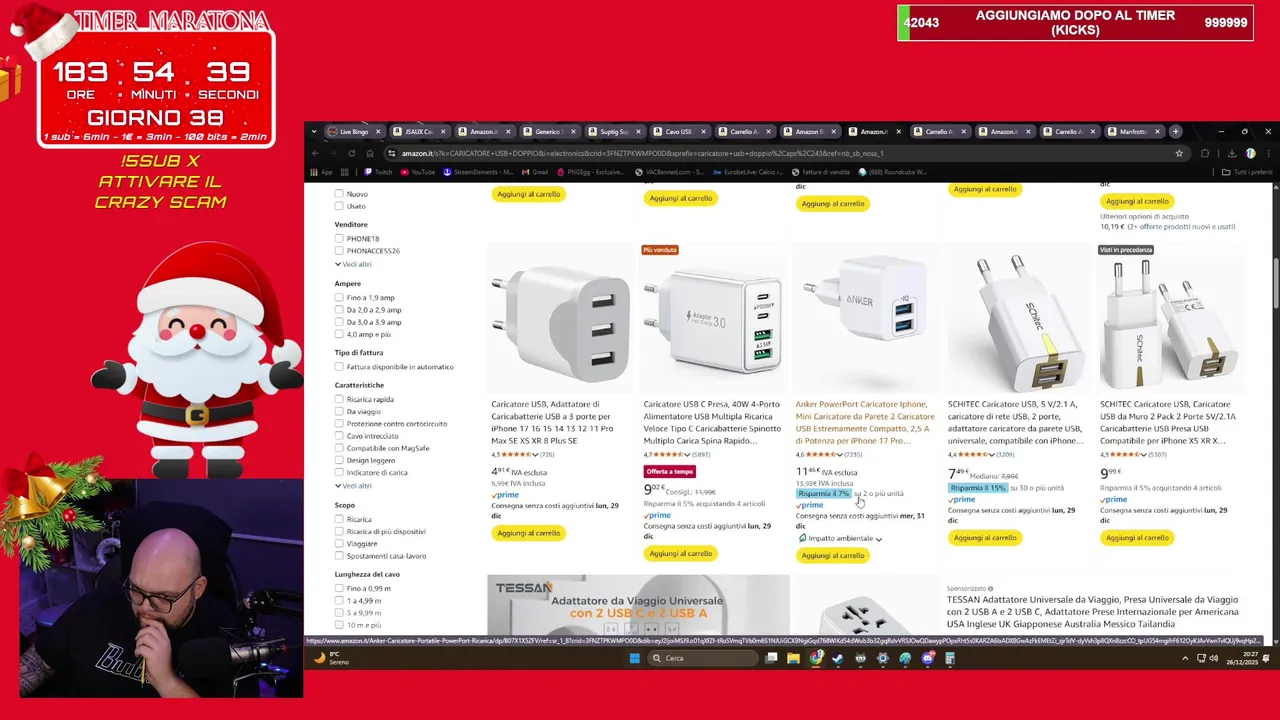The image size is (1280, 720).
Task: Check the 1 a 4,99 m cable length
Action: [339, 601]
